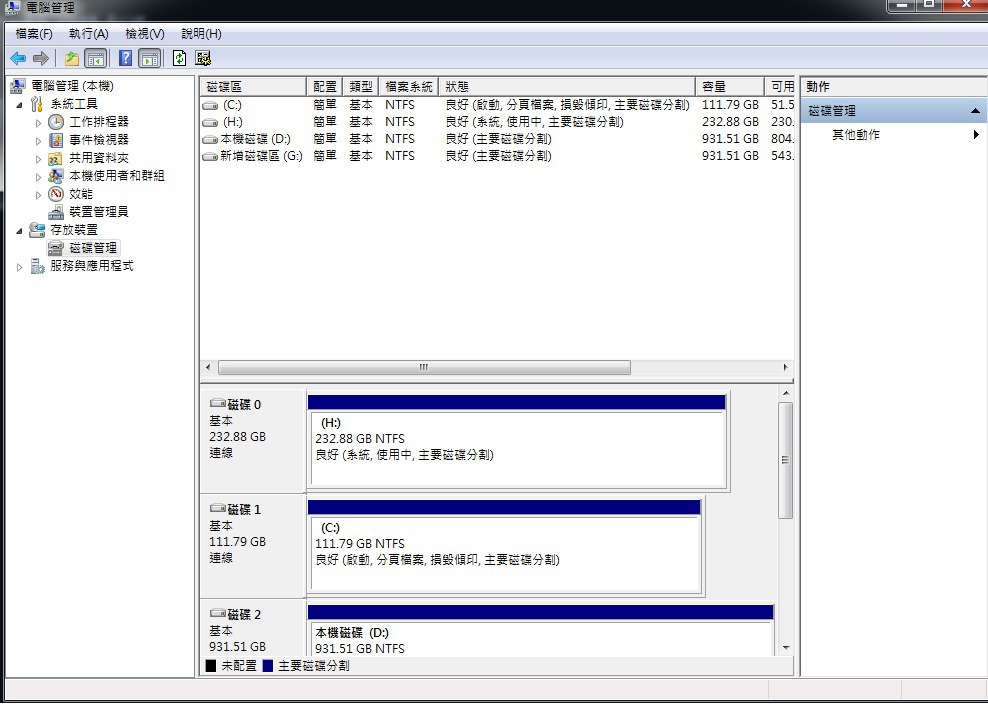The image size is (988, 706).
Task: Sort by 狀態 column header
Action: tap(567, 86)
